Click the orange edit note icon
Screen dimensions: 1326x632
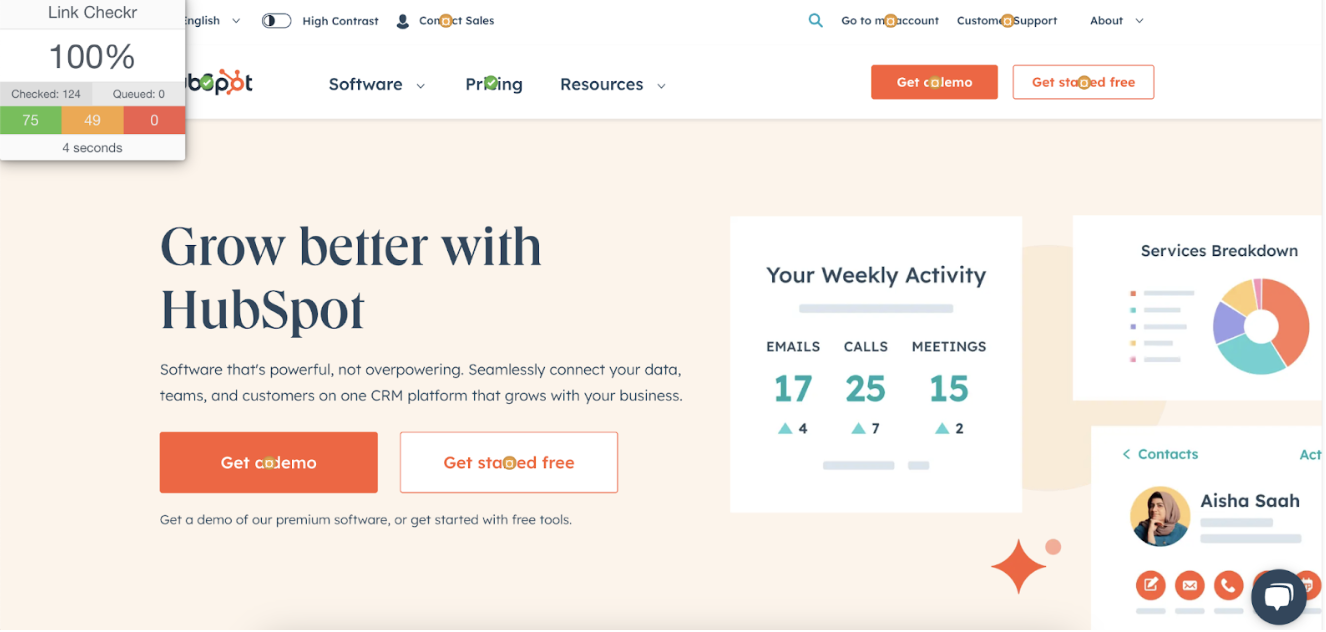click(1150, 585)
